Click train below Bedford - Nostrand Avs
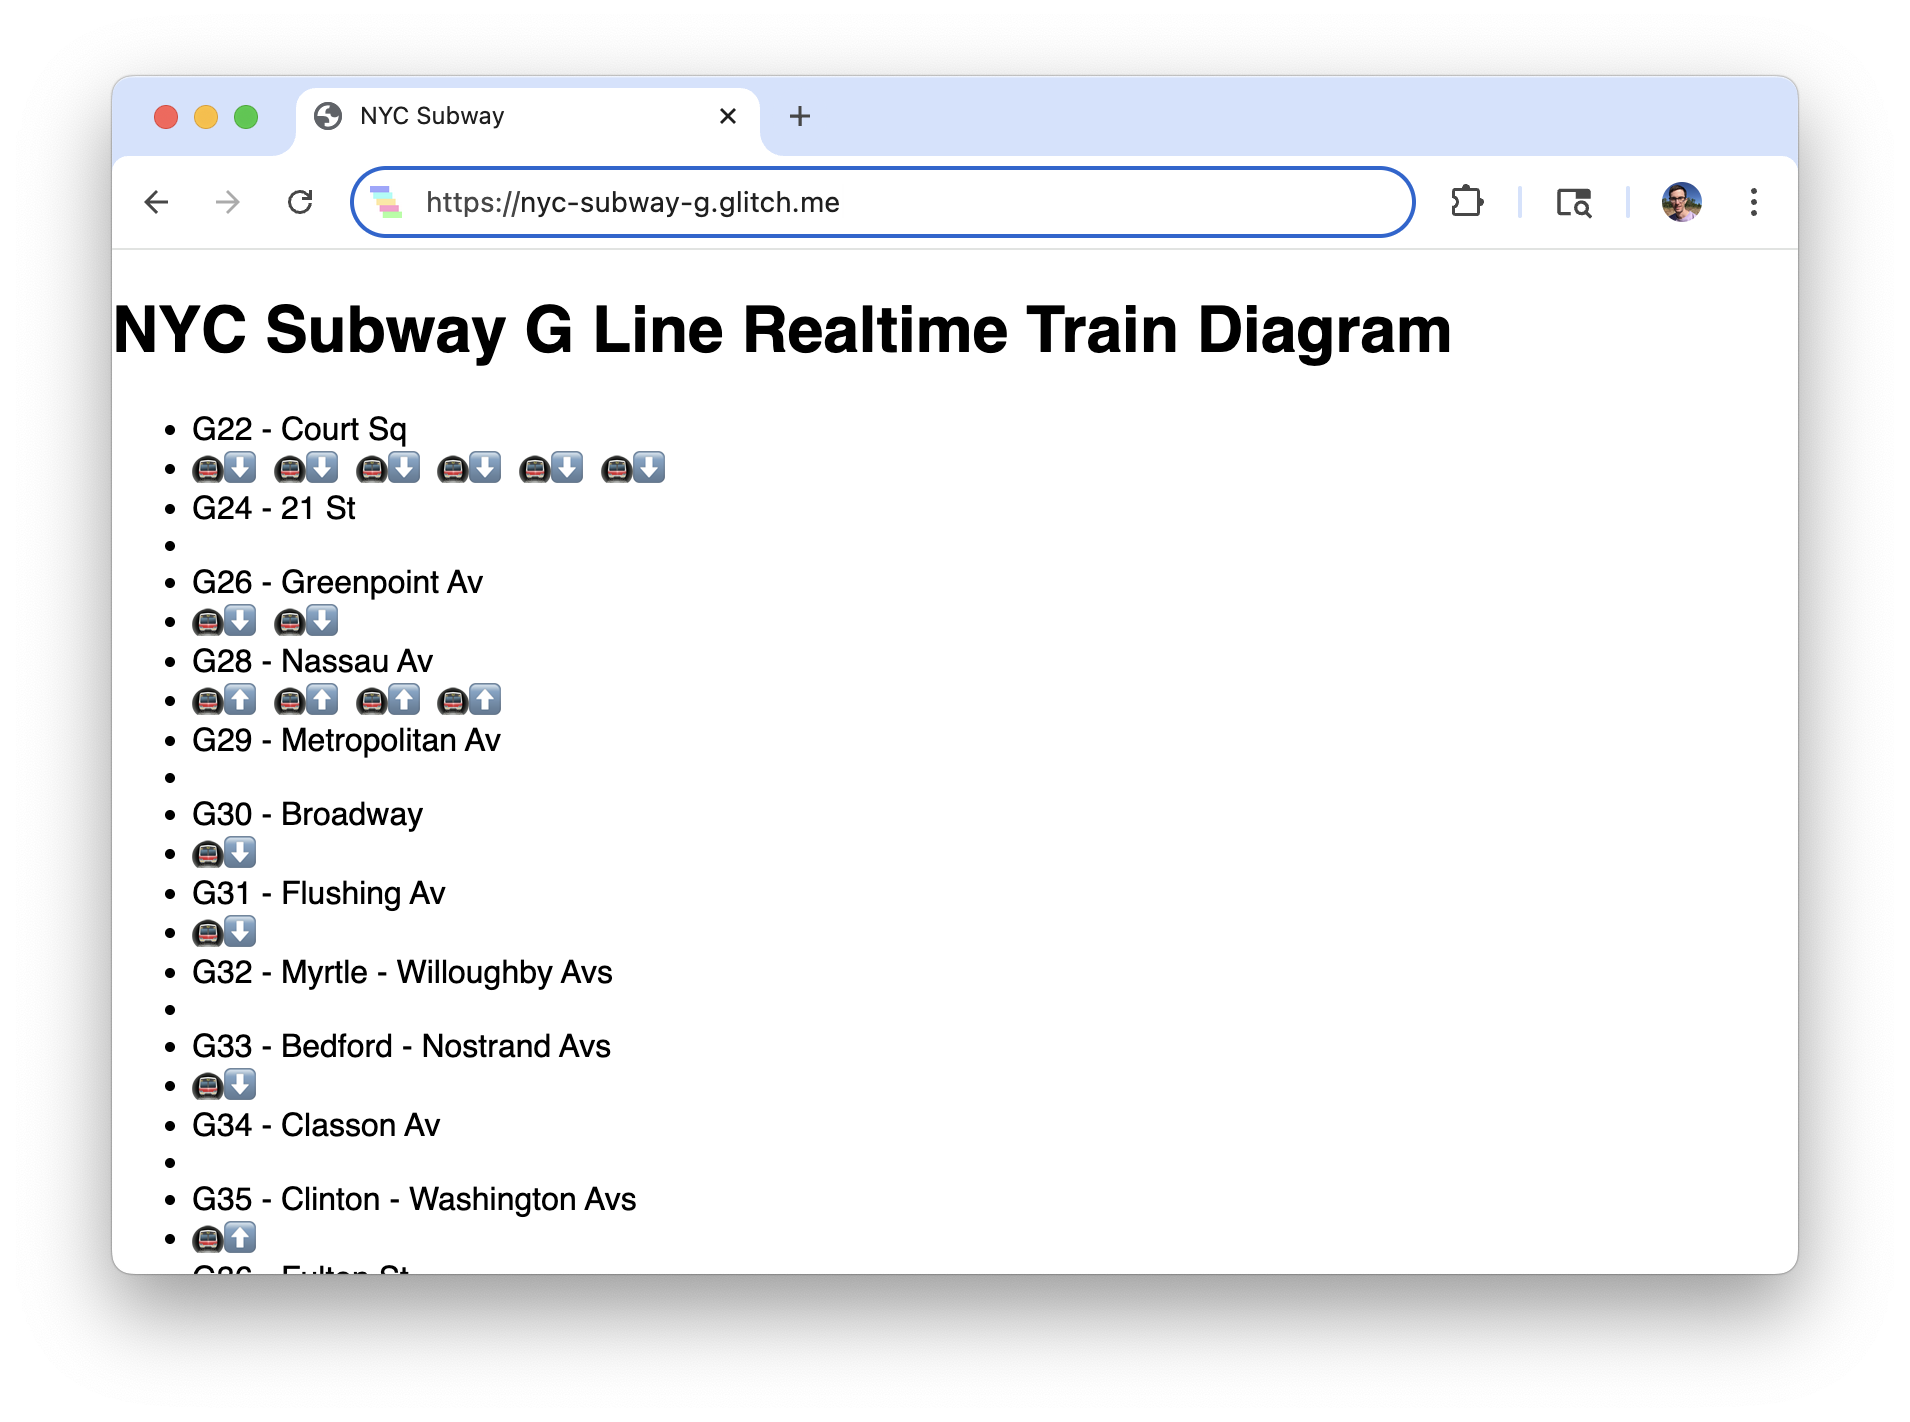1910x1422 pixels. [224, 1085]
